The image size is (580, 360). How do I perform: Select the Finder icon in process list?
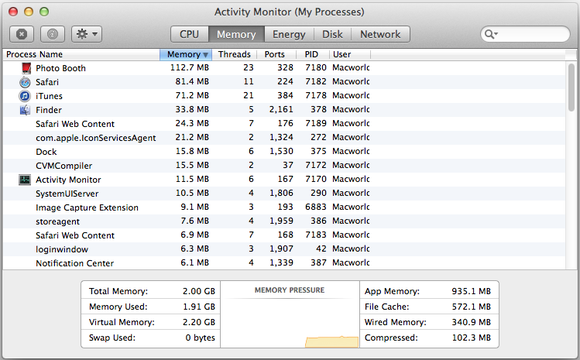(25, 110)
